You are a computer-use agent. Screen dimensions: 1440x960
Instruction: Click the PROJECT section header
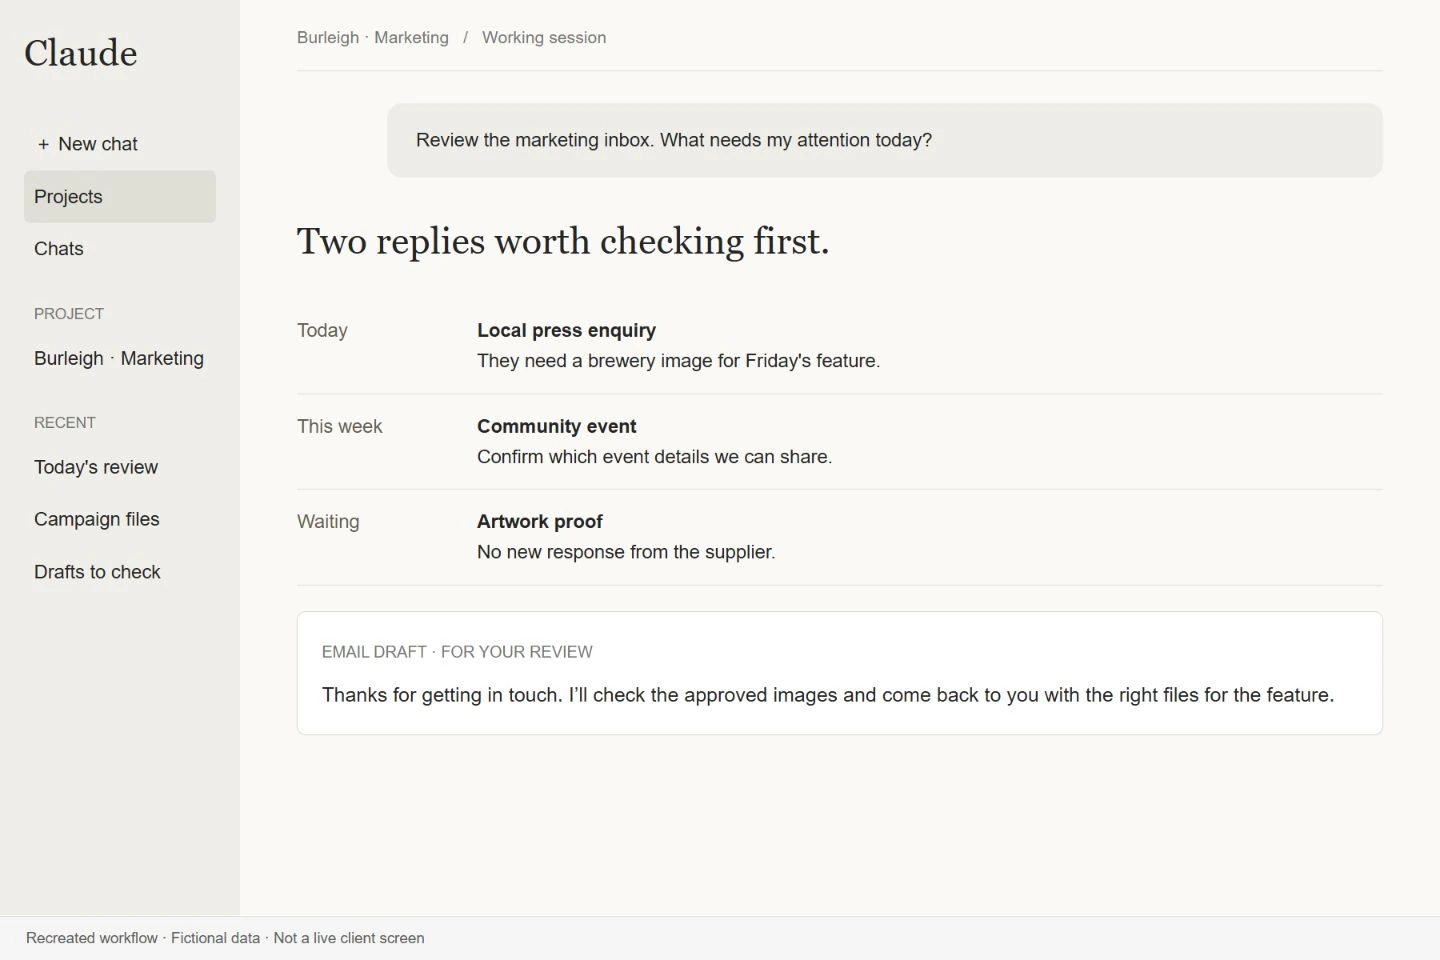(69, 314)
